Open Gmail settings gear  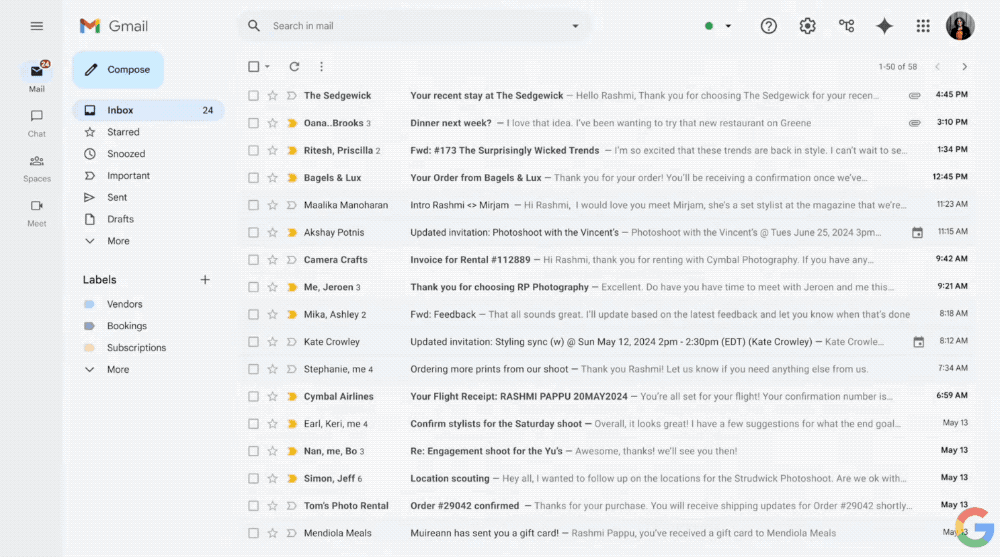[x=807, y=26]
